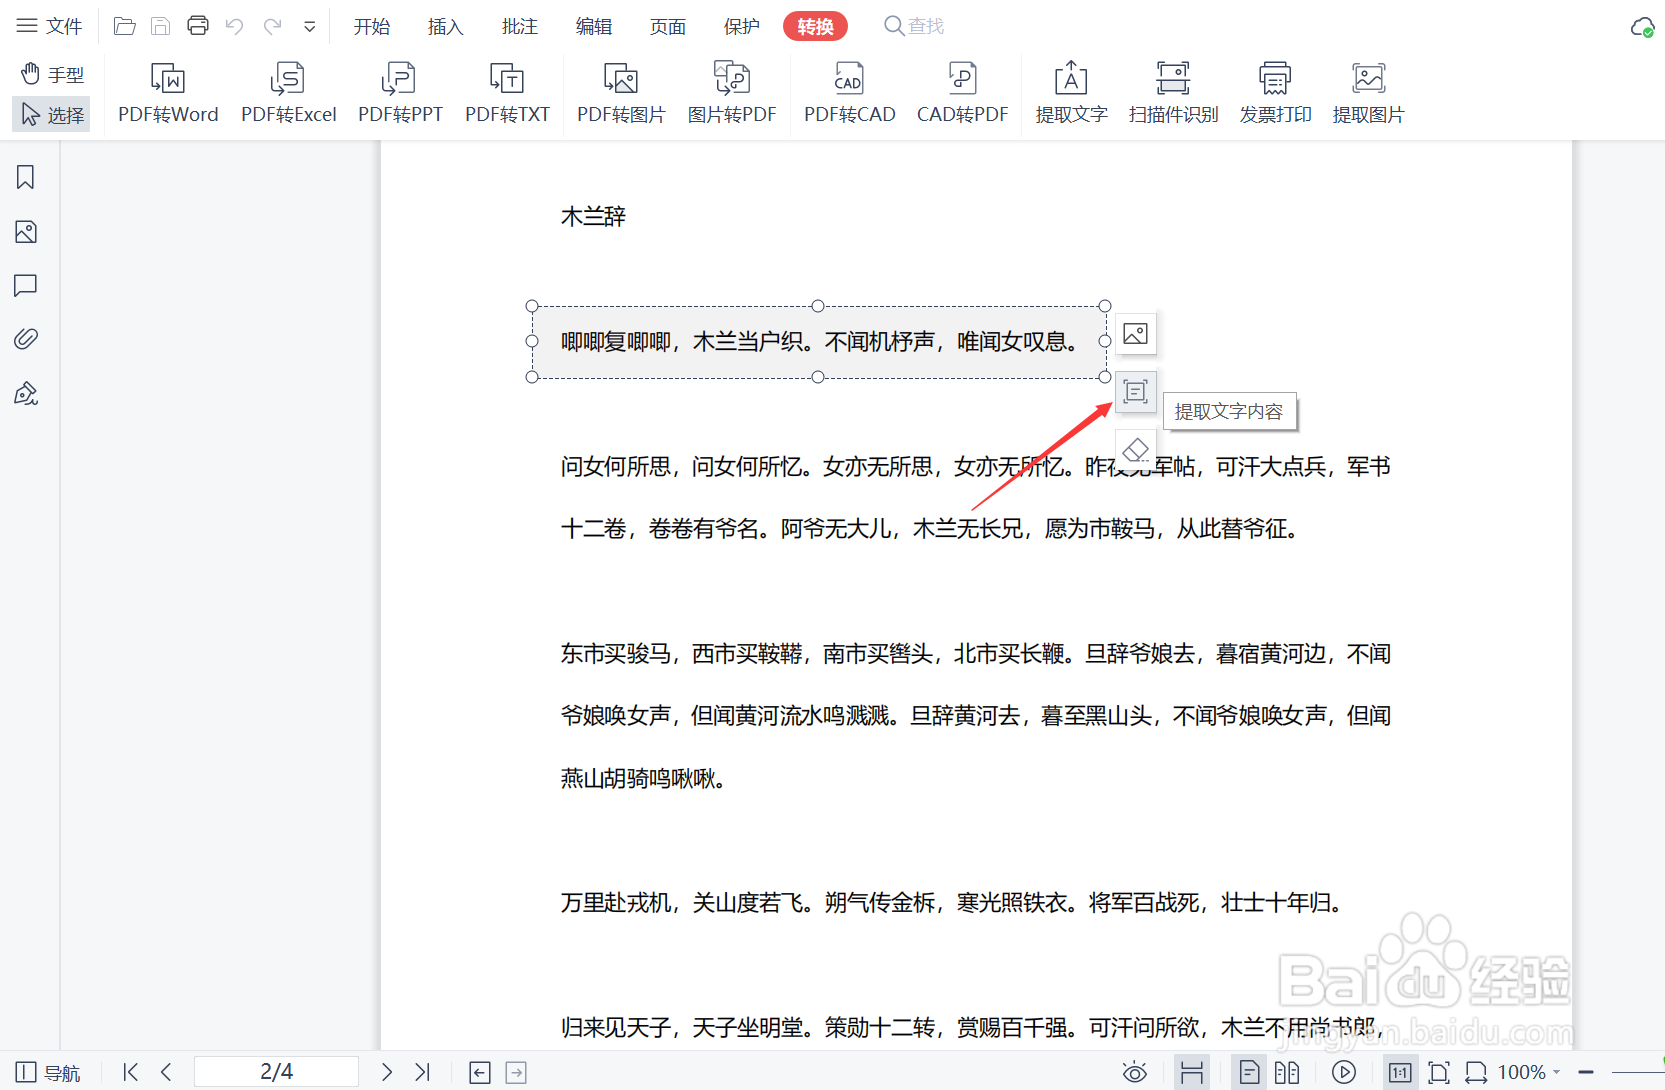Image resolution: width=1665 pixels, height=1090 pixels.
Task: Select the 扫描件识别 scan recognition tool
Action: 1173,93
